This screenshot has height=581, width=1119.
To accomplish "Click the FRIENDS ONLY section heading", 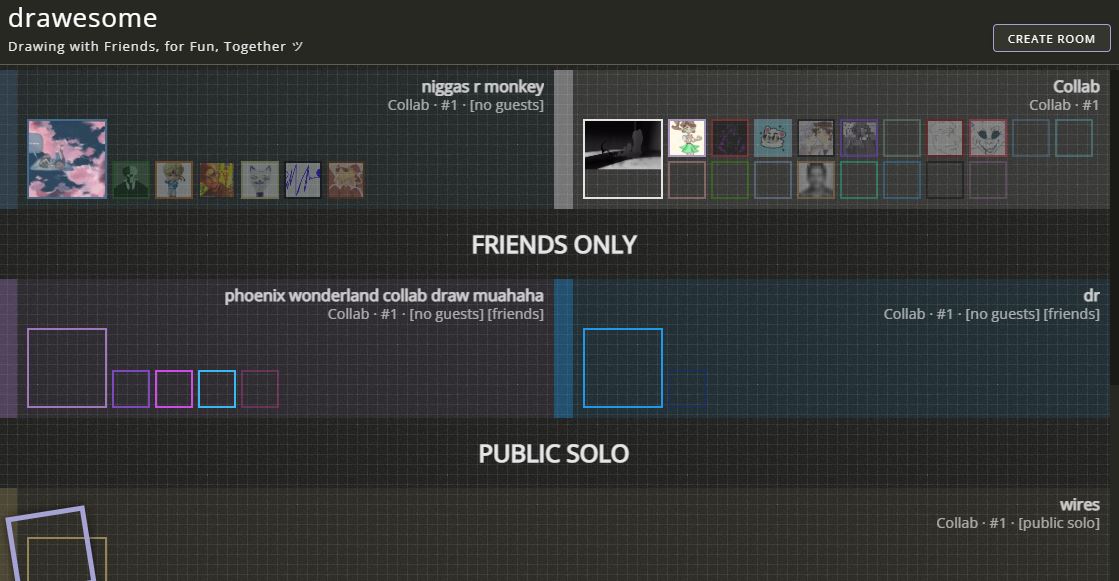I will [x=554, y=245].
